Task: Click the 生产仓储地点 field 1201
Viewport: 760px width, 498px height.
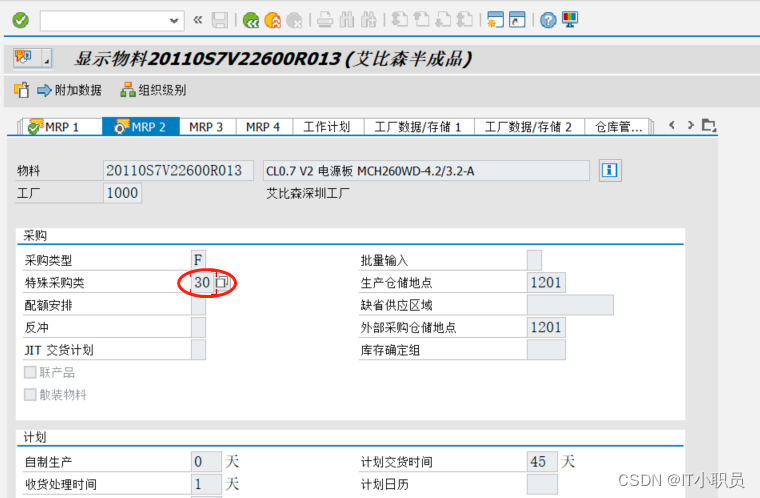Action: pos(546,282)
